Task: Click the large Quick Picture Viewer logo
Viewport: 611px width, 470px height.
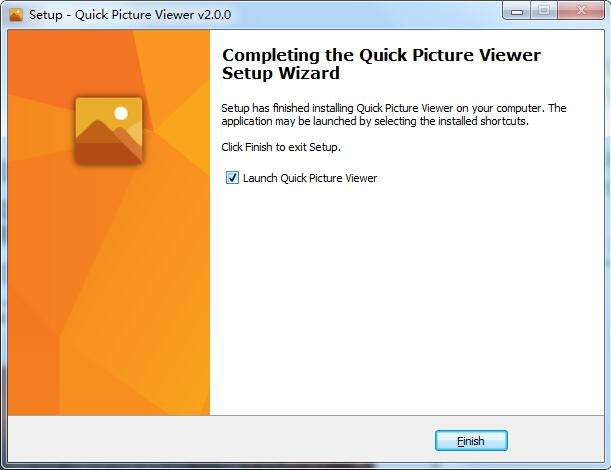Action: tap(109, 131)
